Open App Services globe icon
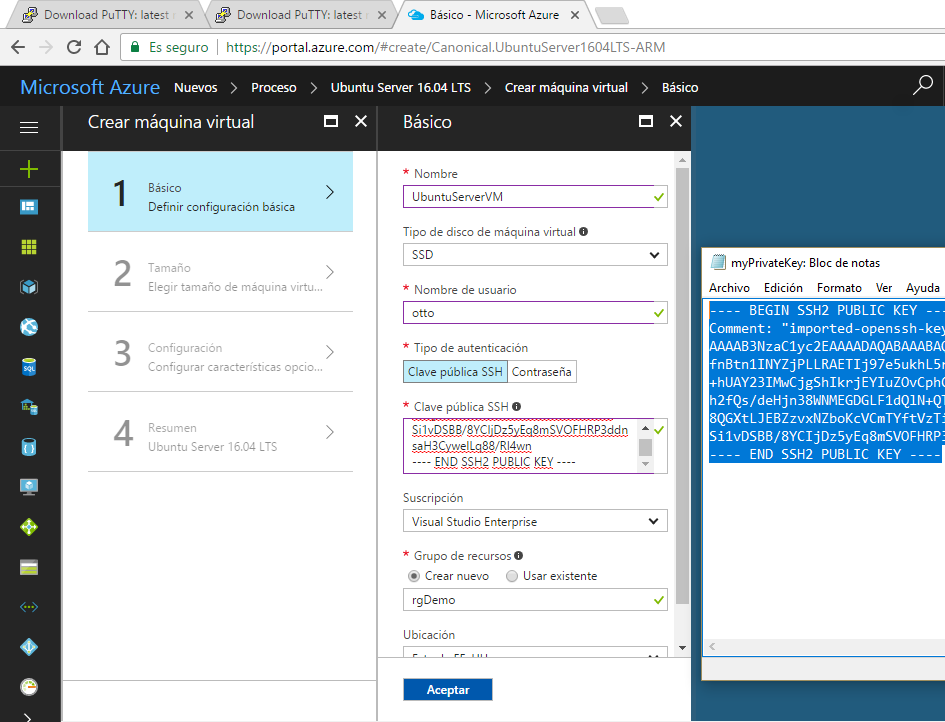Viewport: 945px width, 722px height. click(x=29, y=327)
